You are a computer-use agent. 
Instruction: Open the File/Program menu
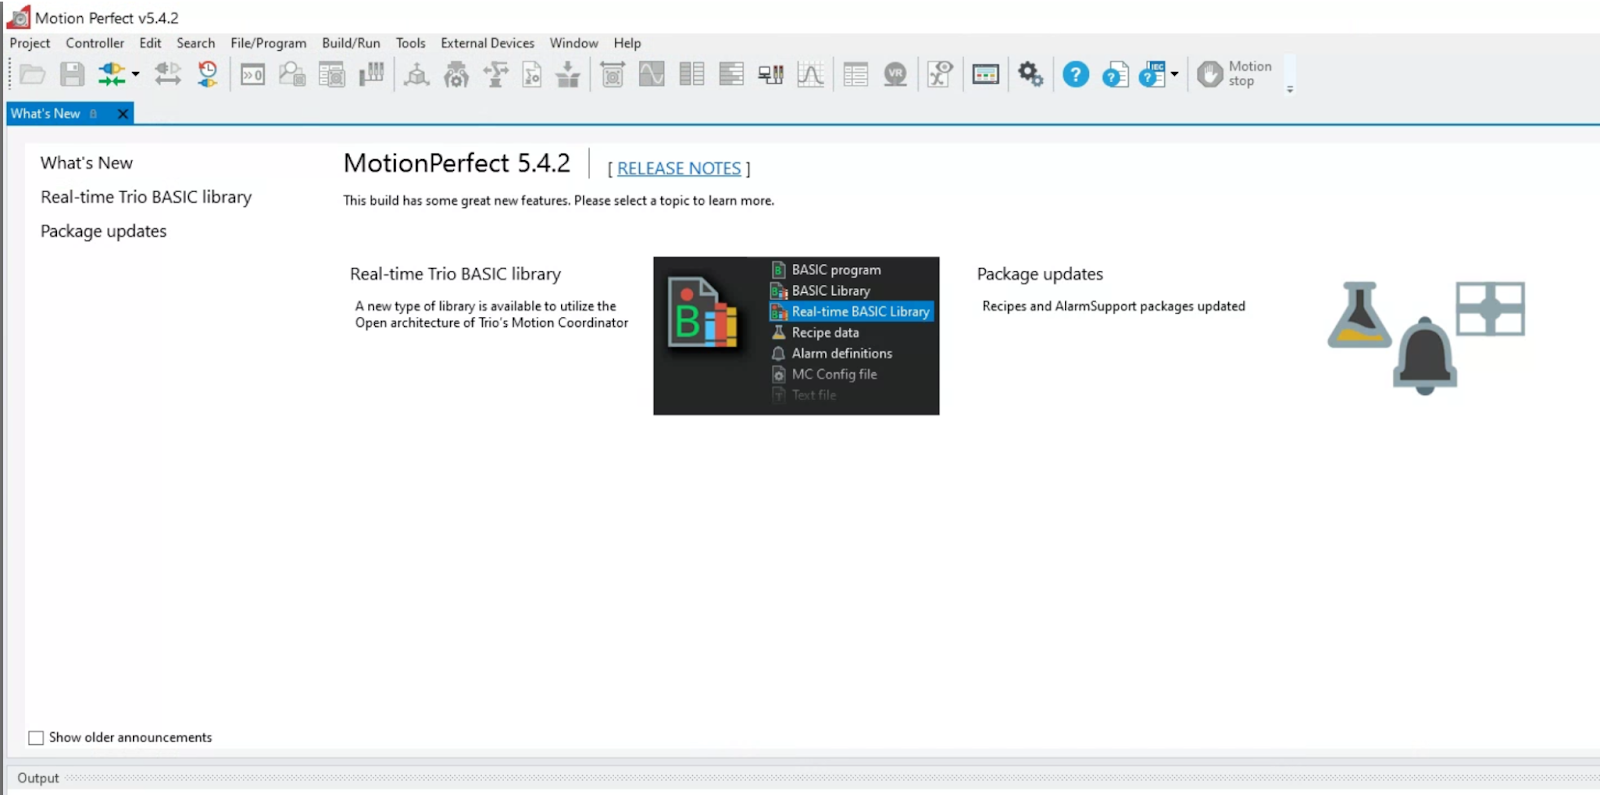[x=268, y=43]
